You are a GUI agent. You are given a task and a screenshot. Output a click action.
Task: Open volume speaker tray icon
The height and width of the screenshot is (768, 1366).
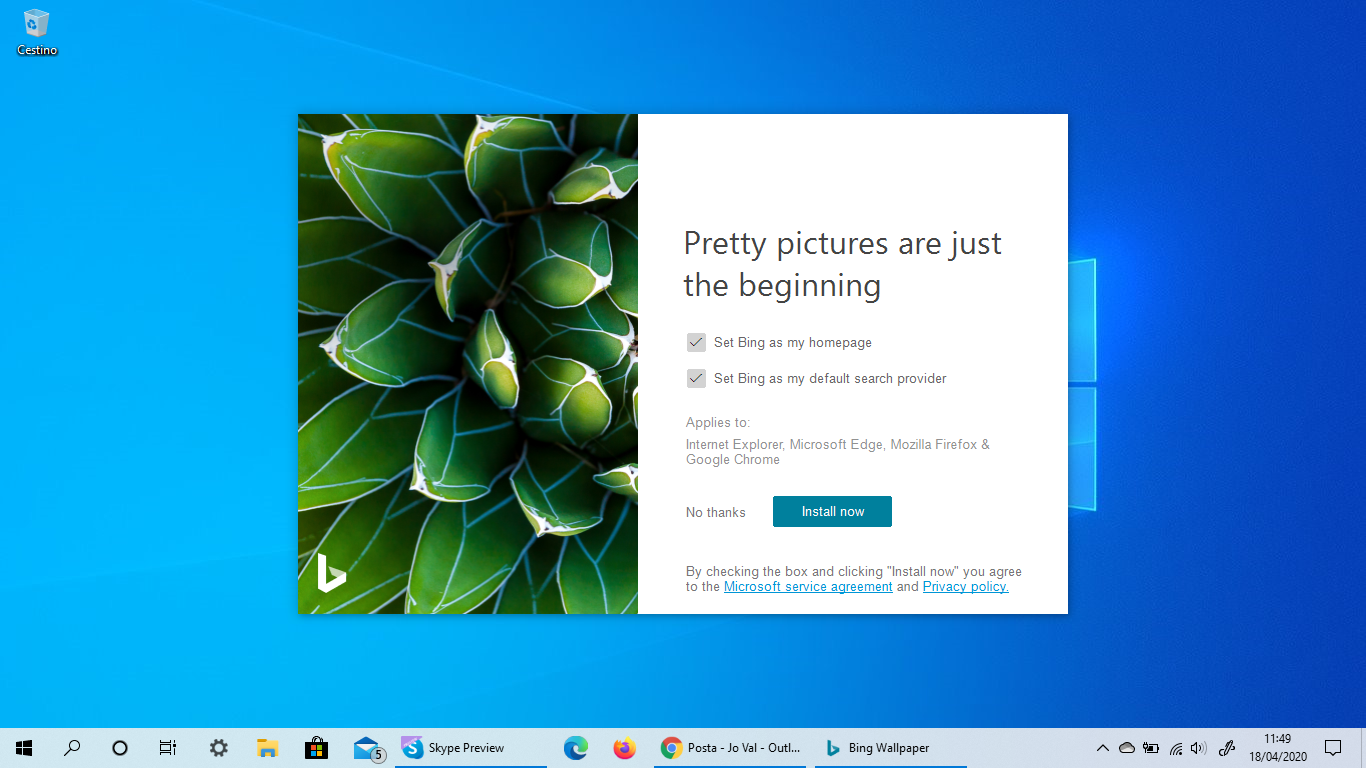coord(1199,748)
